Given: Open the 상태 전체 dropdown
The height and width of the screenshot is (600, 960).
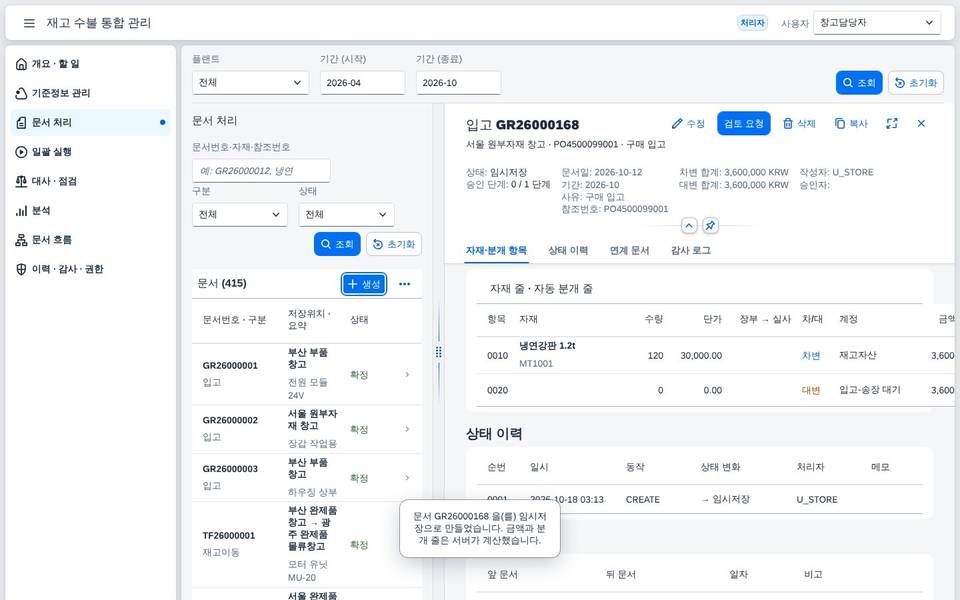Looking at the screenshot, I should (x=347, y=215).
